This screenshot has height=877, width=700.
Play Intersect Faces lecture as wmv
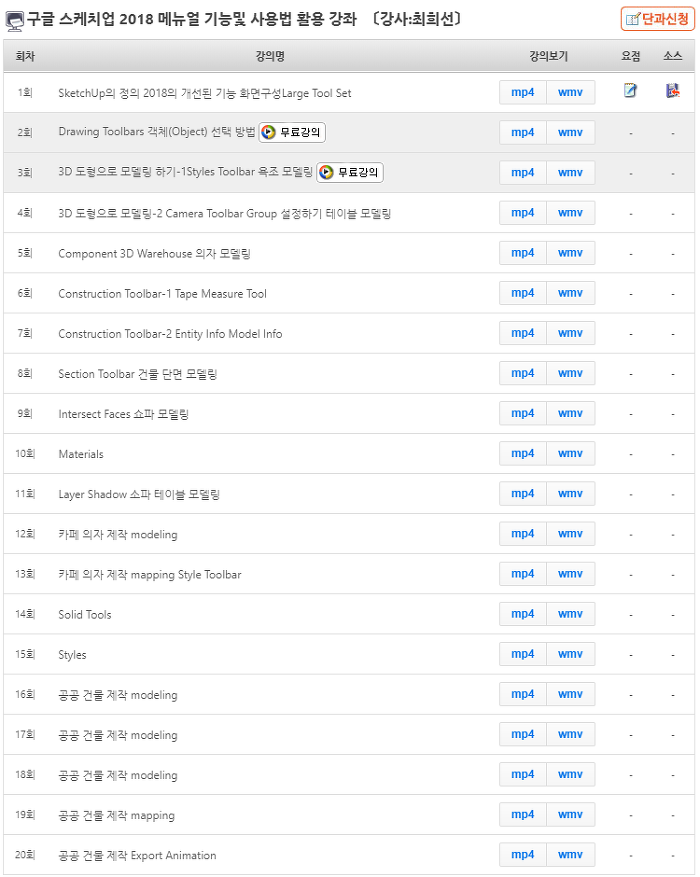(570, 413)
